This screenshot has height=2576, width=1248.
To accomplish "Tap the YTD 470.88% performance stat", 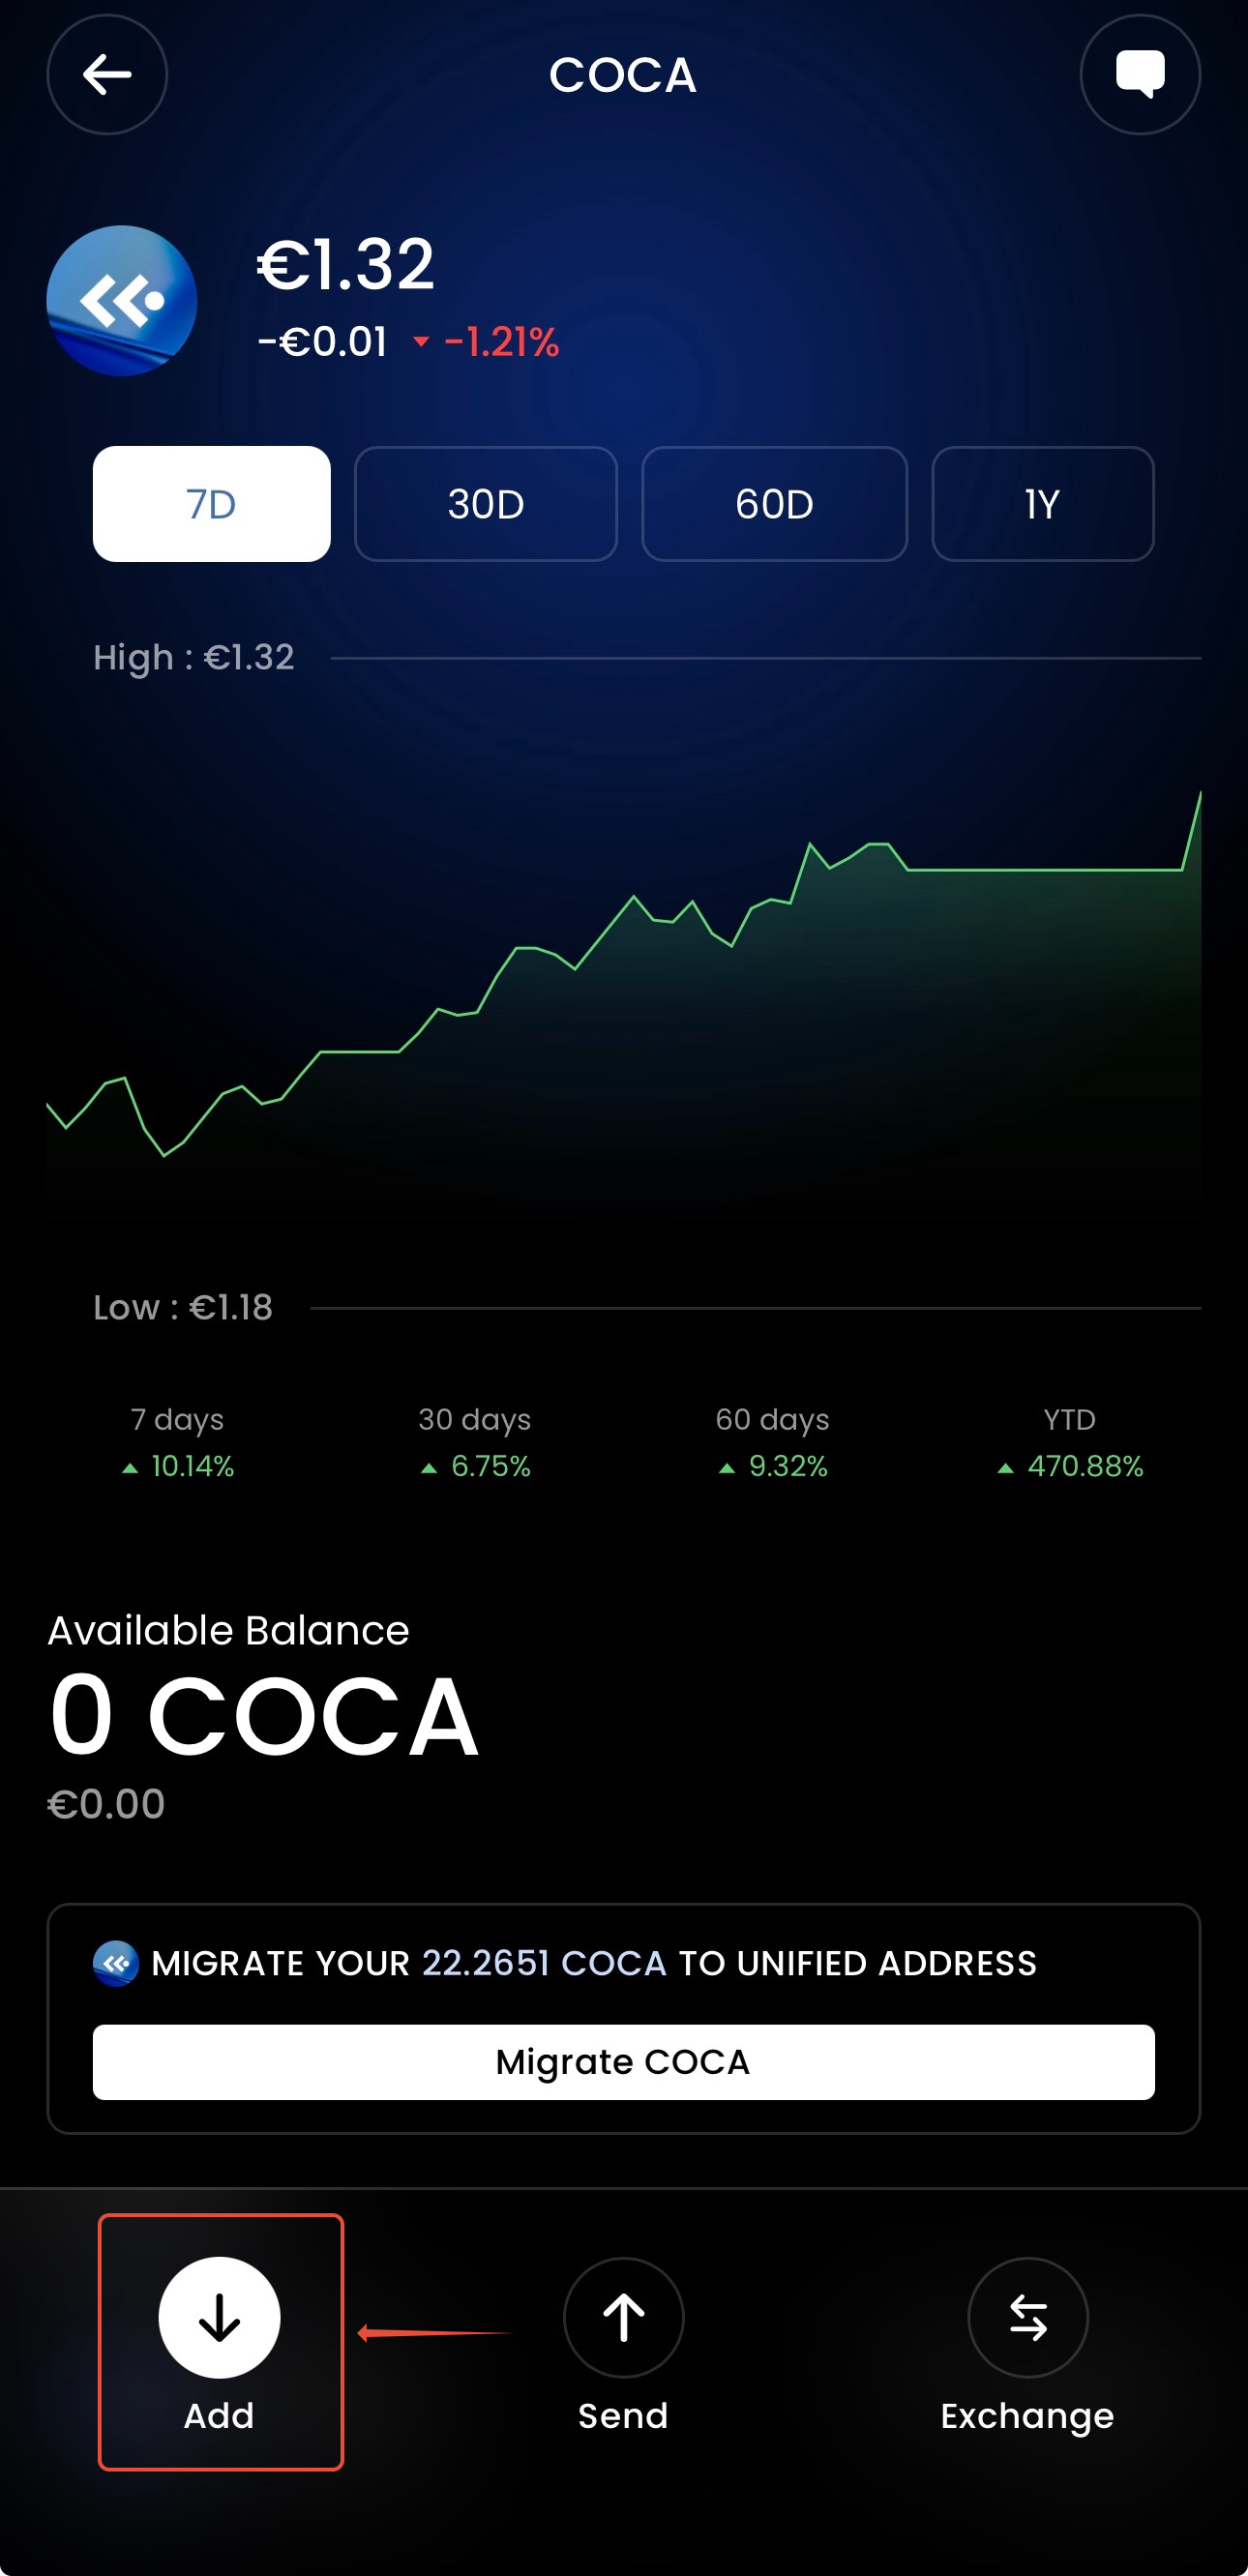I will tap(1070, 1443).
